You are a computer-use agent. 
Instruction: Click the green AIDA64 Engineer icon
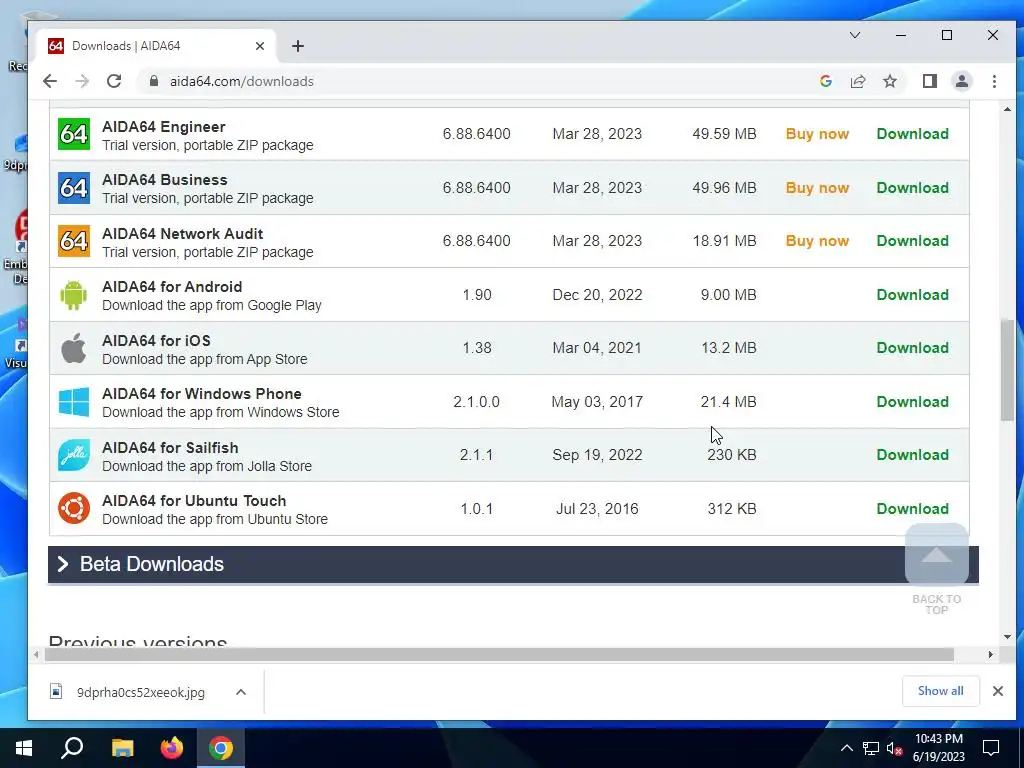[x=74, y=134]
